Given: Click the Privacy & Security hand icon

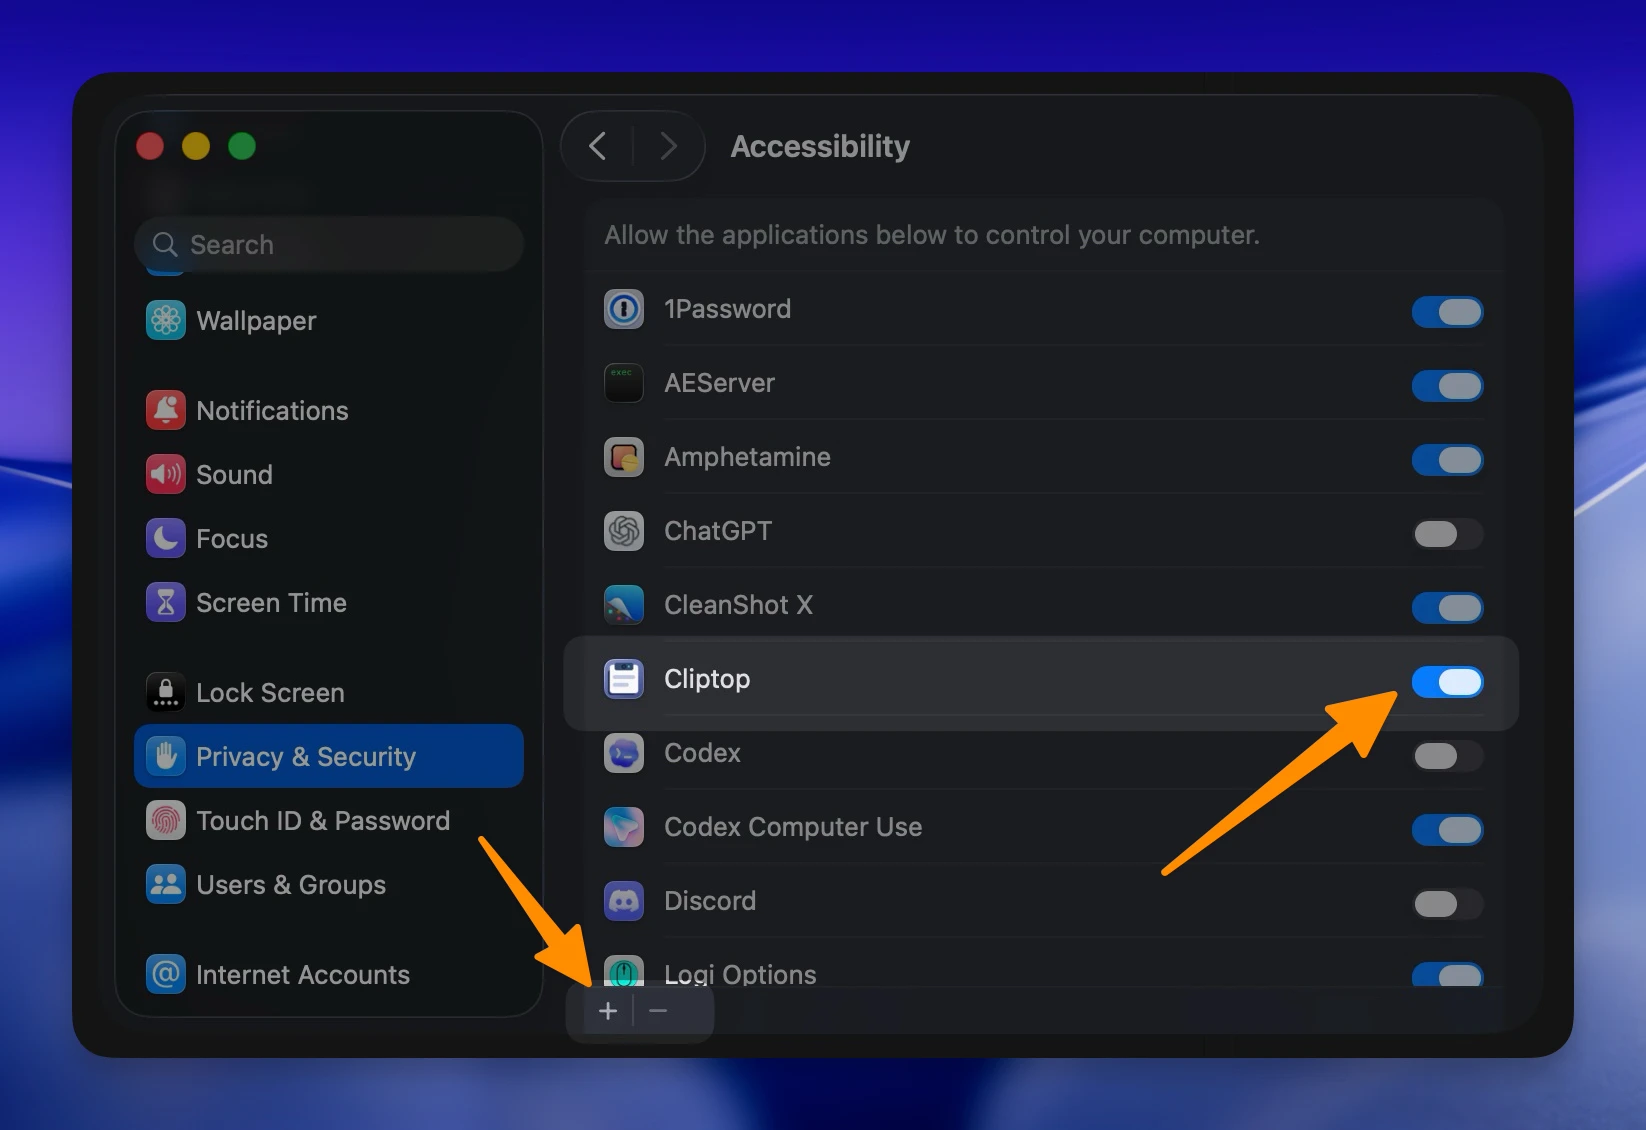Looking at the screenshot, I should [166, 756].
